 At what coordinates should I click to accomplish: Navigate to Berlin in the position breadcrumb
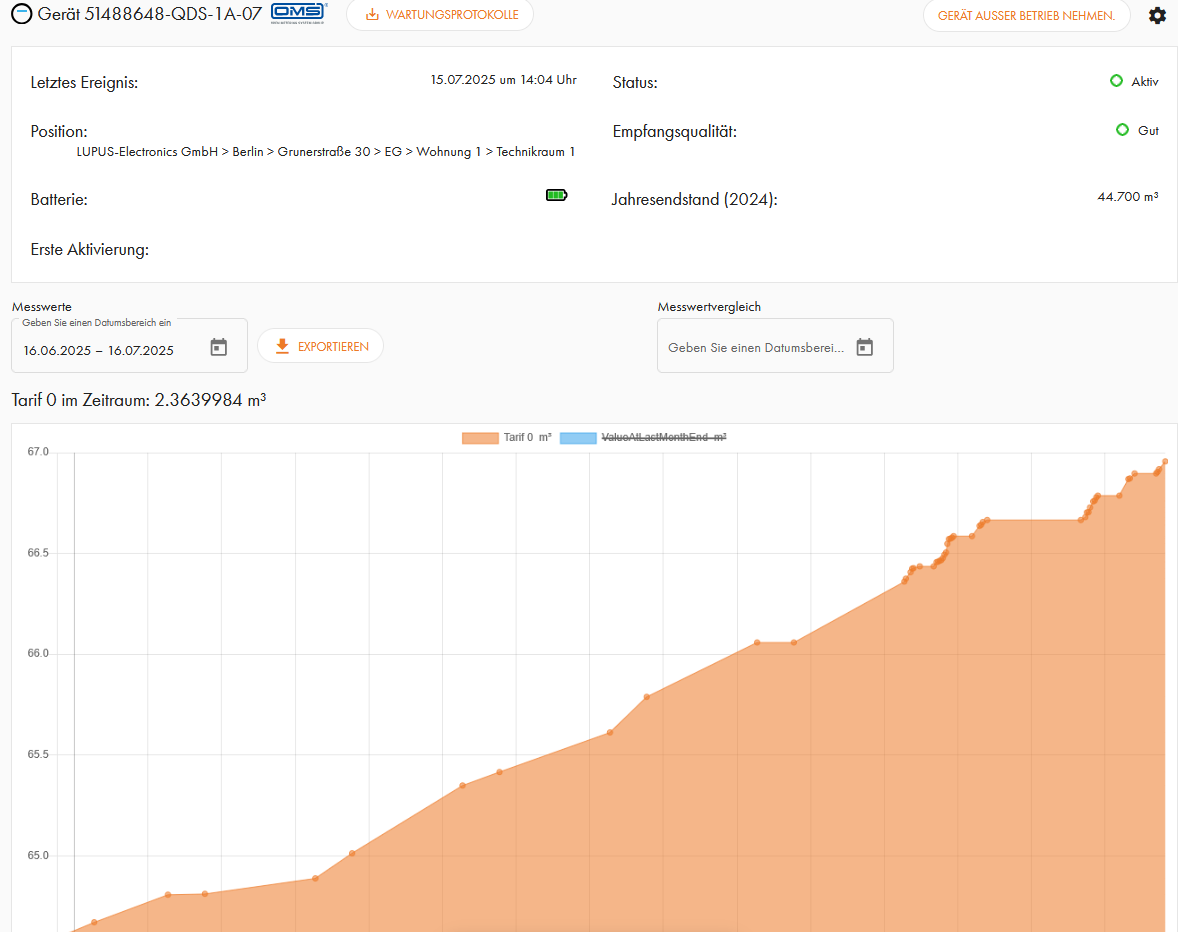[x=248, y=151]
